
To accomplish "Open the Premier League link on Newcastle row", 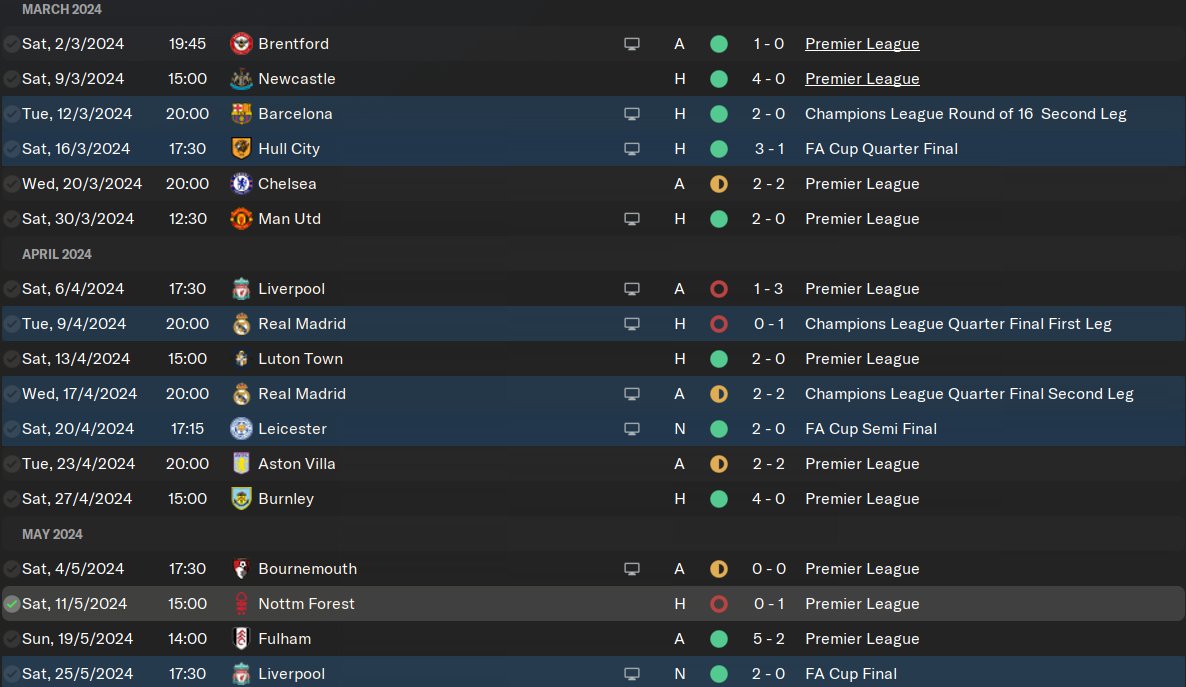I will pyautogui.click(x=861, y=79).
